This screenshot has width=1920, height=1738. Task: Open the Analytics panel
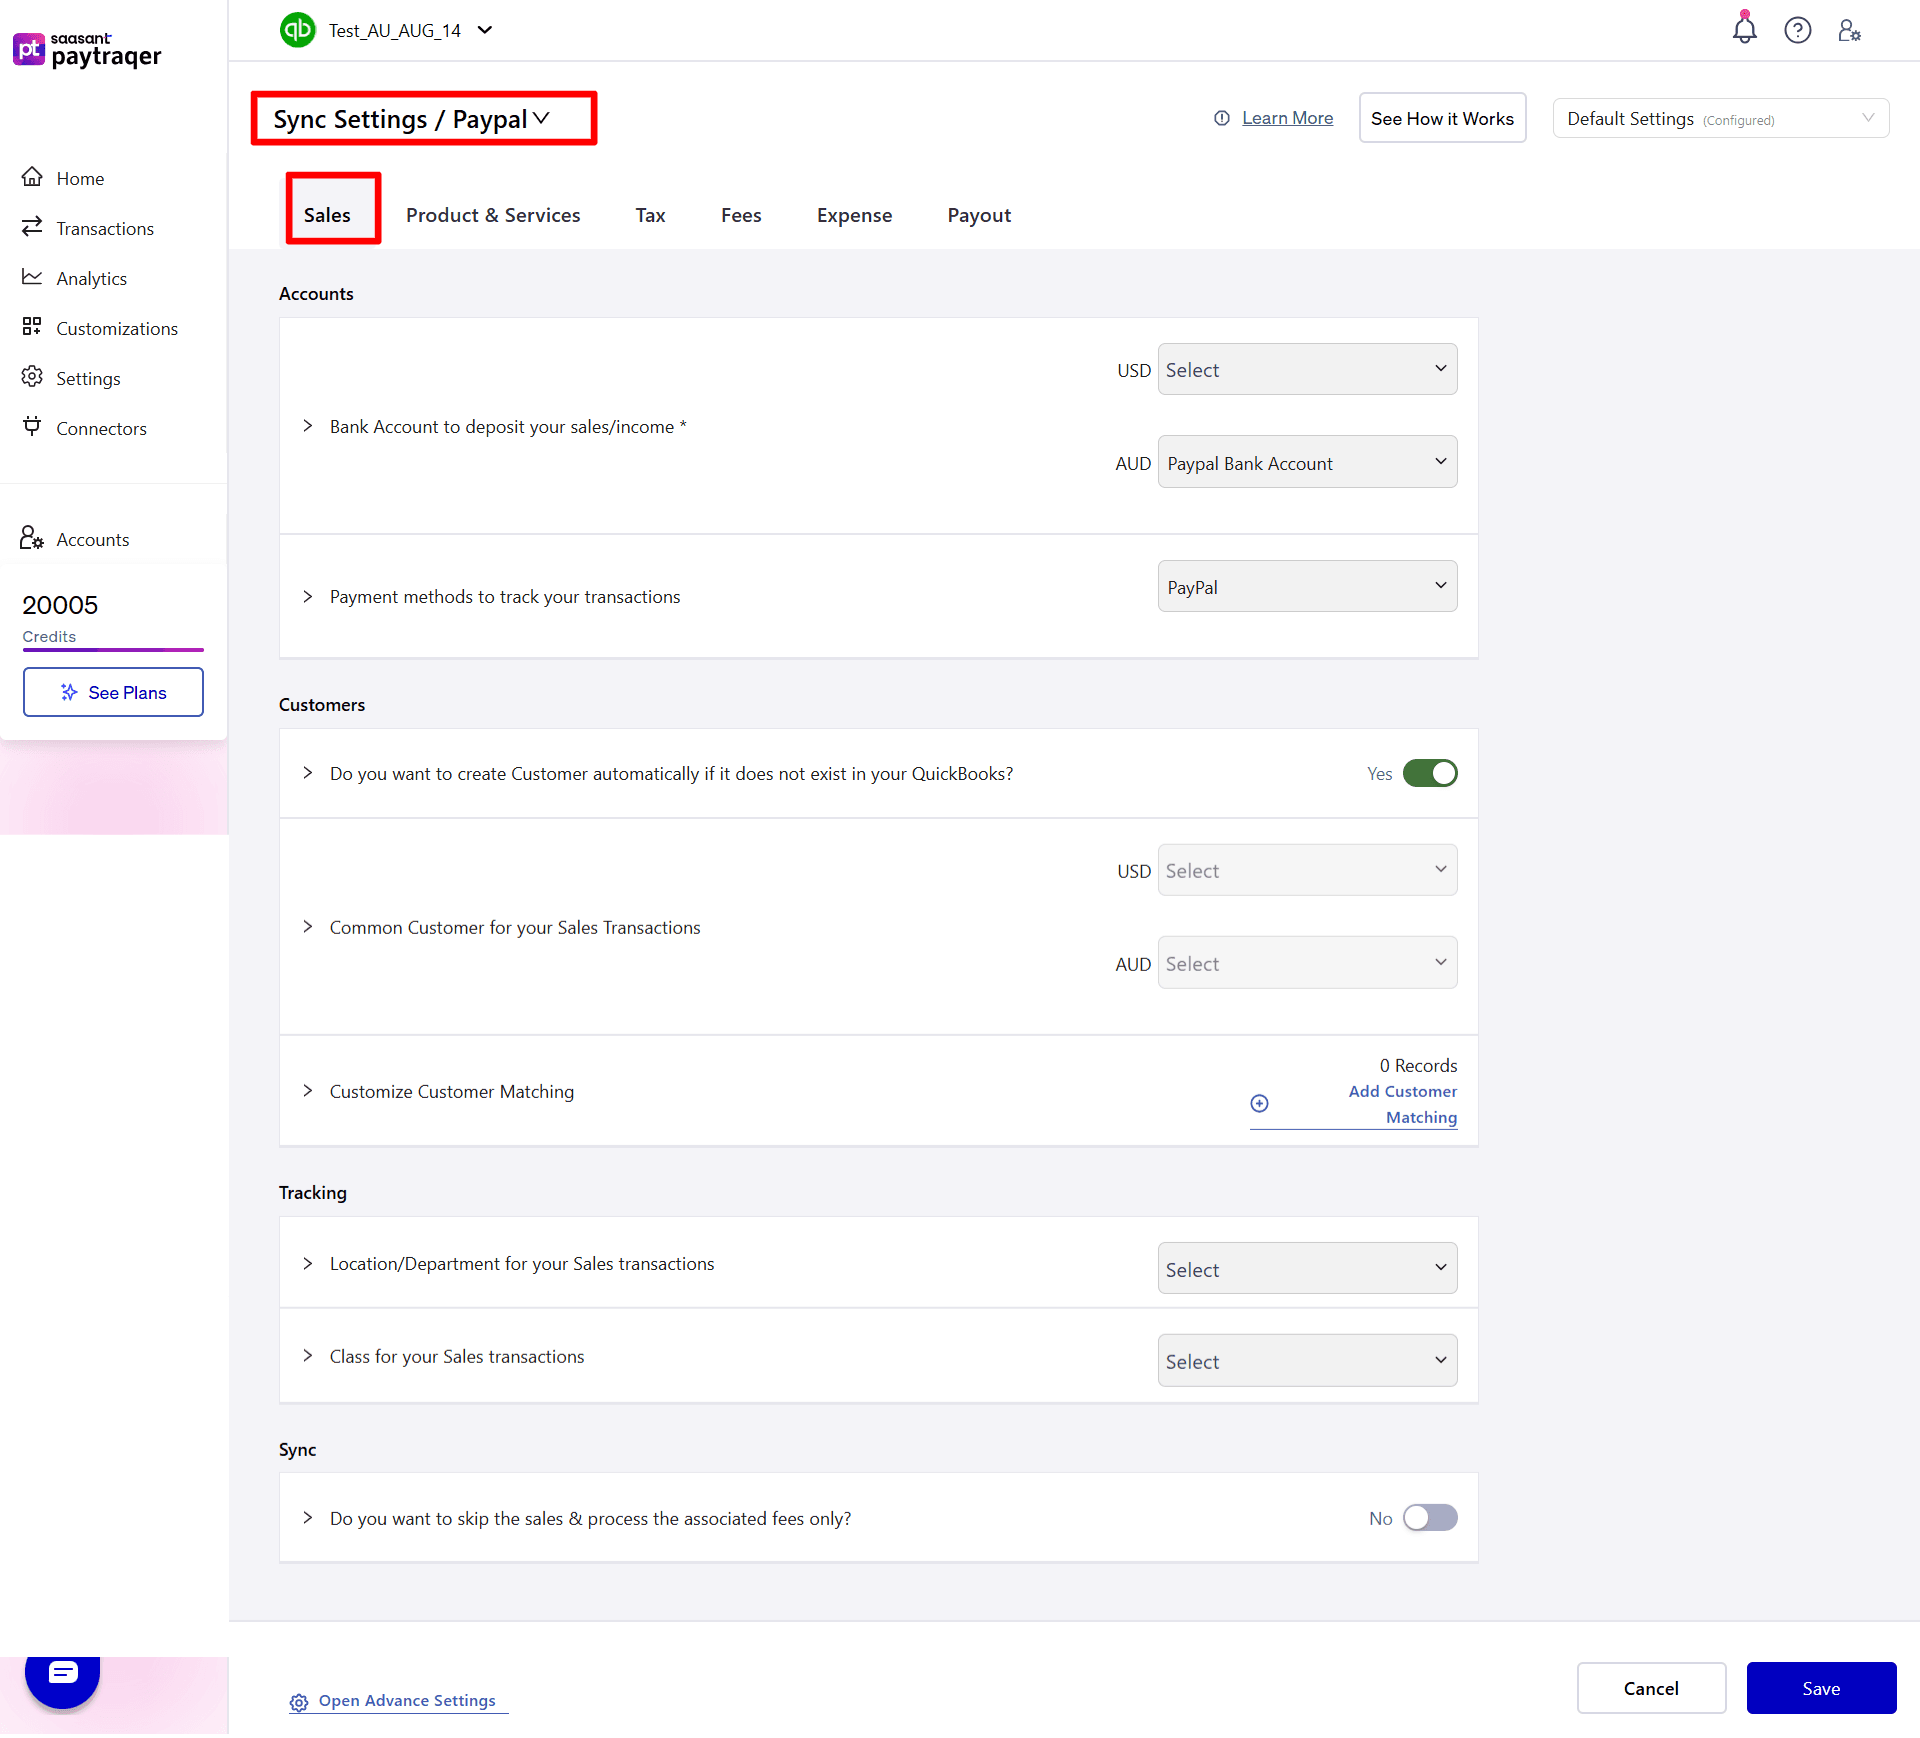91,278
